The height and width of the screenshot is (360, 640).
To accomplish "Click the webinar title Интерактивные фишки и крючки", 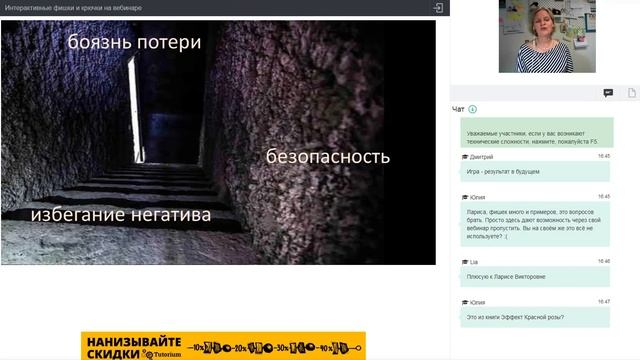I will (x=73, y=8).
